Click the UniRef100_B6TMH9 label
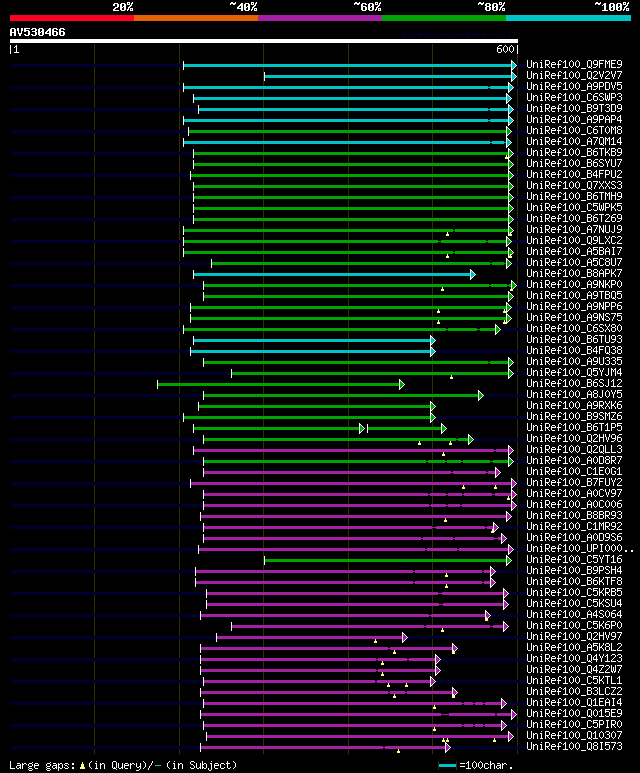Screen dimensions: 640x773 (574, 196)
